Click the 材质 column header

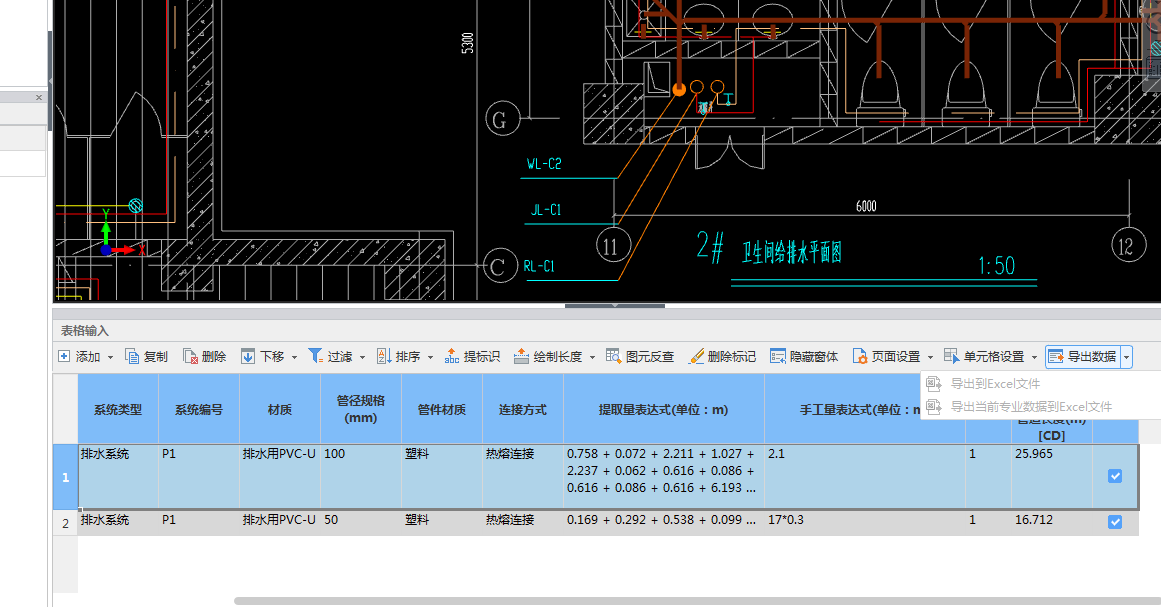(280, 409)
